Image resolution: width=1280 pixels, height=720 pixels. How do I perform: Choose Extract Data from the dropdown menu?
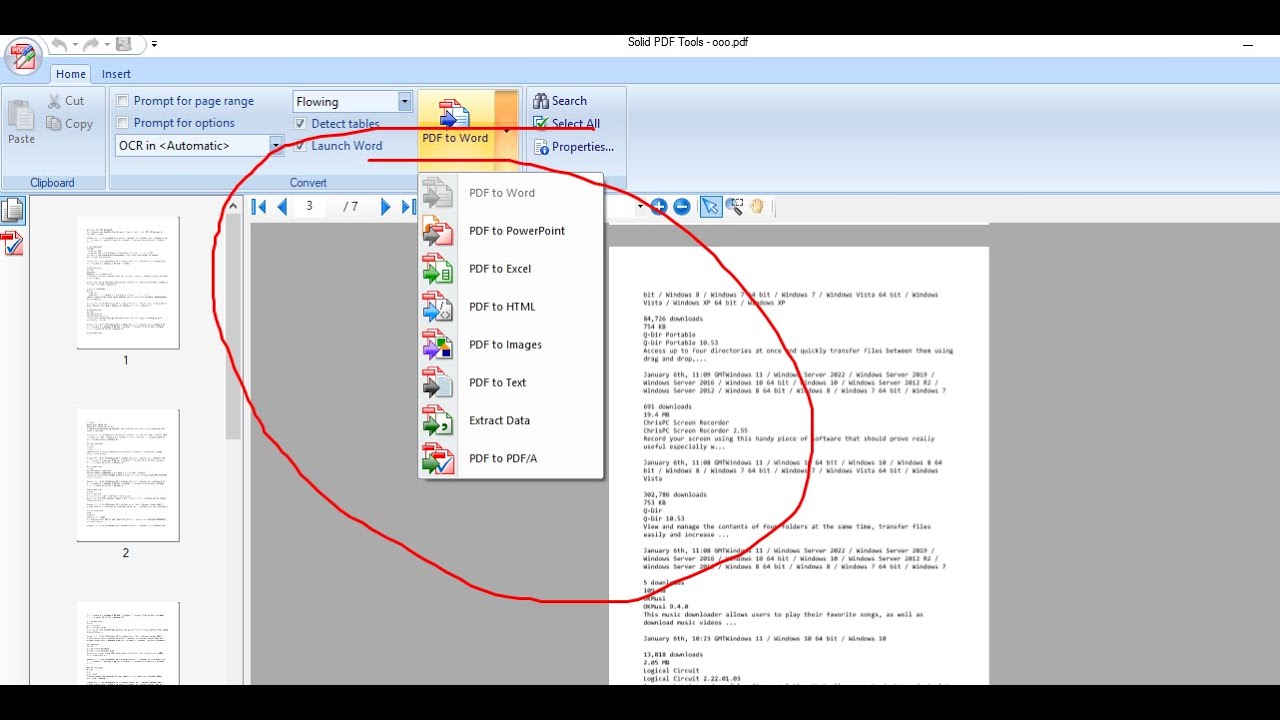point(511,421)
